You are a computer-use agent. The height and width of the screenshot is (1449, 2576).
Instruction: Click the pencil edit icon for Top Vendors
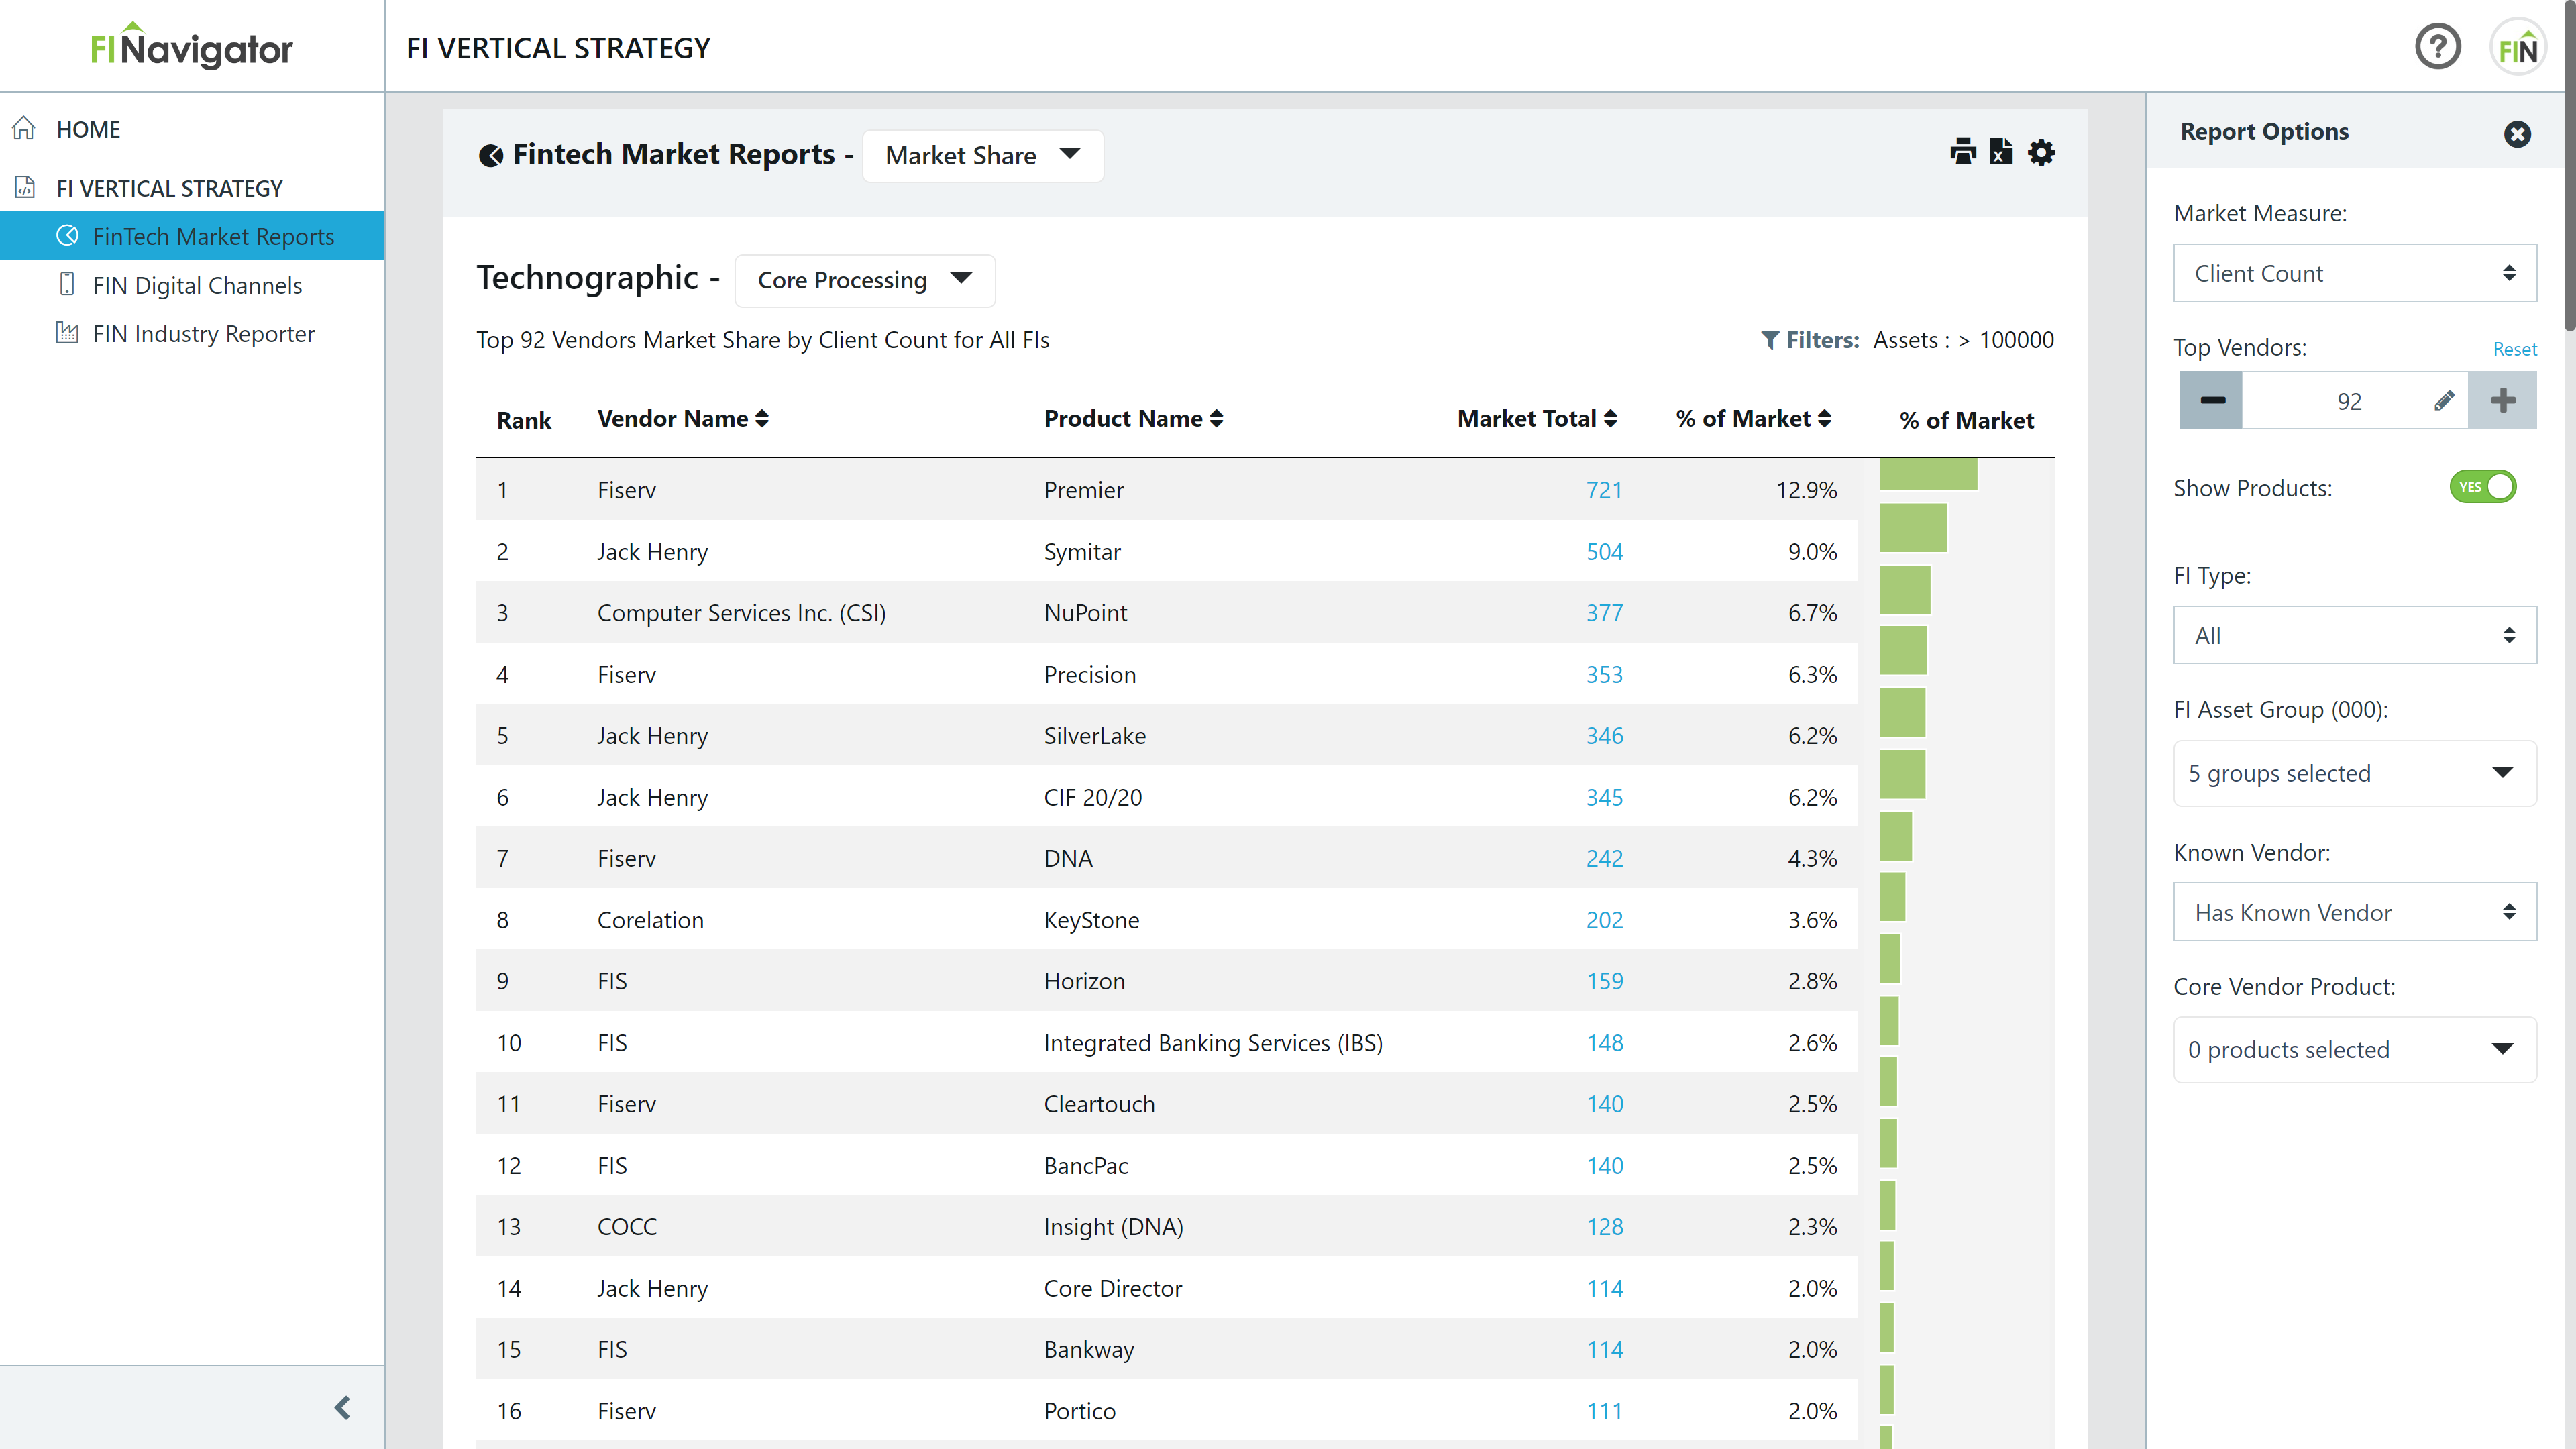point(2443,401)
